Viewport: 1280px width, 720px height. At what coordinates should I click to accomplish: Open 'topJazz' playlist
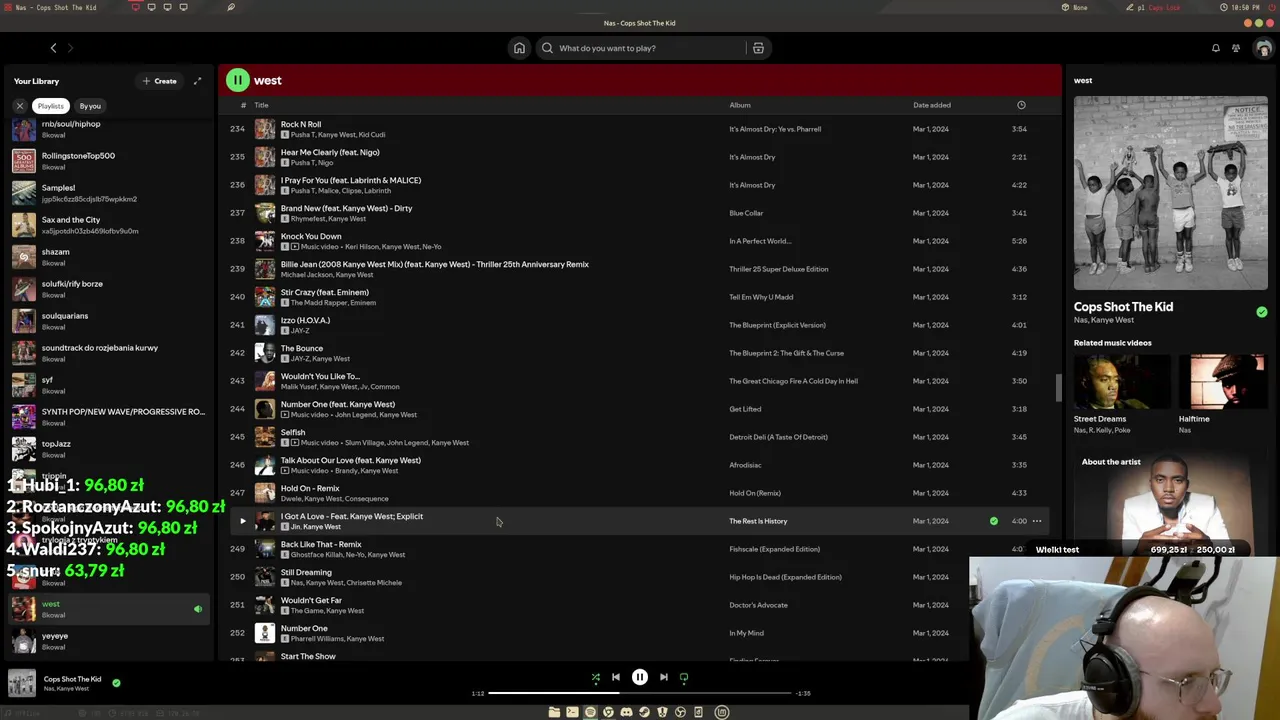coord(108,449)
